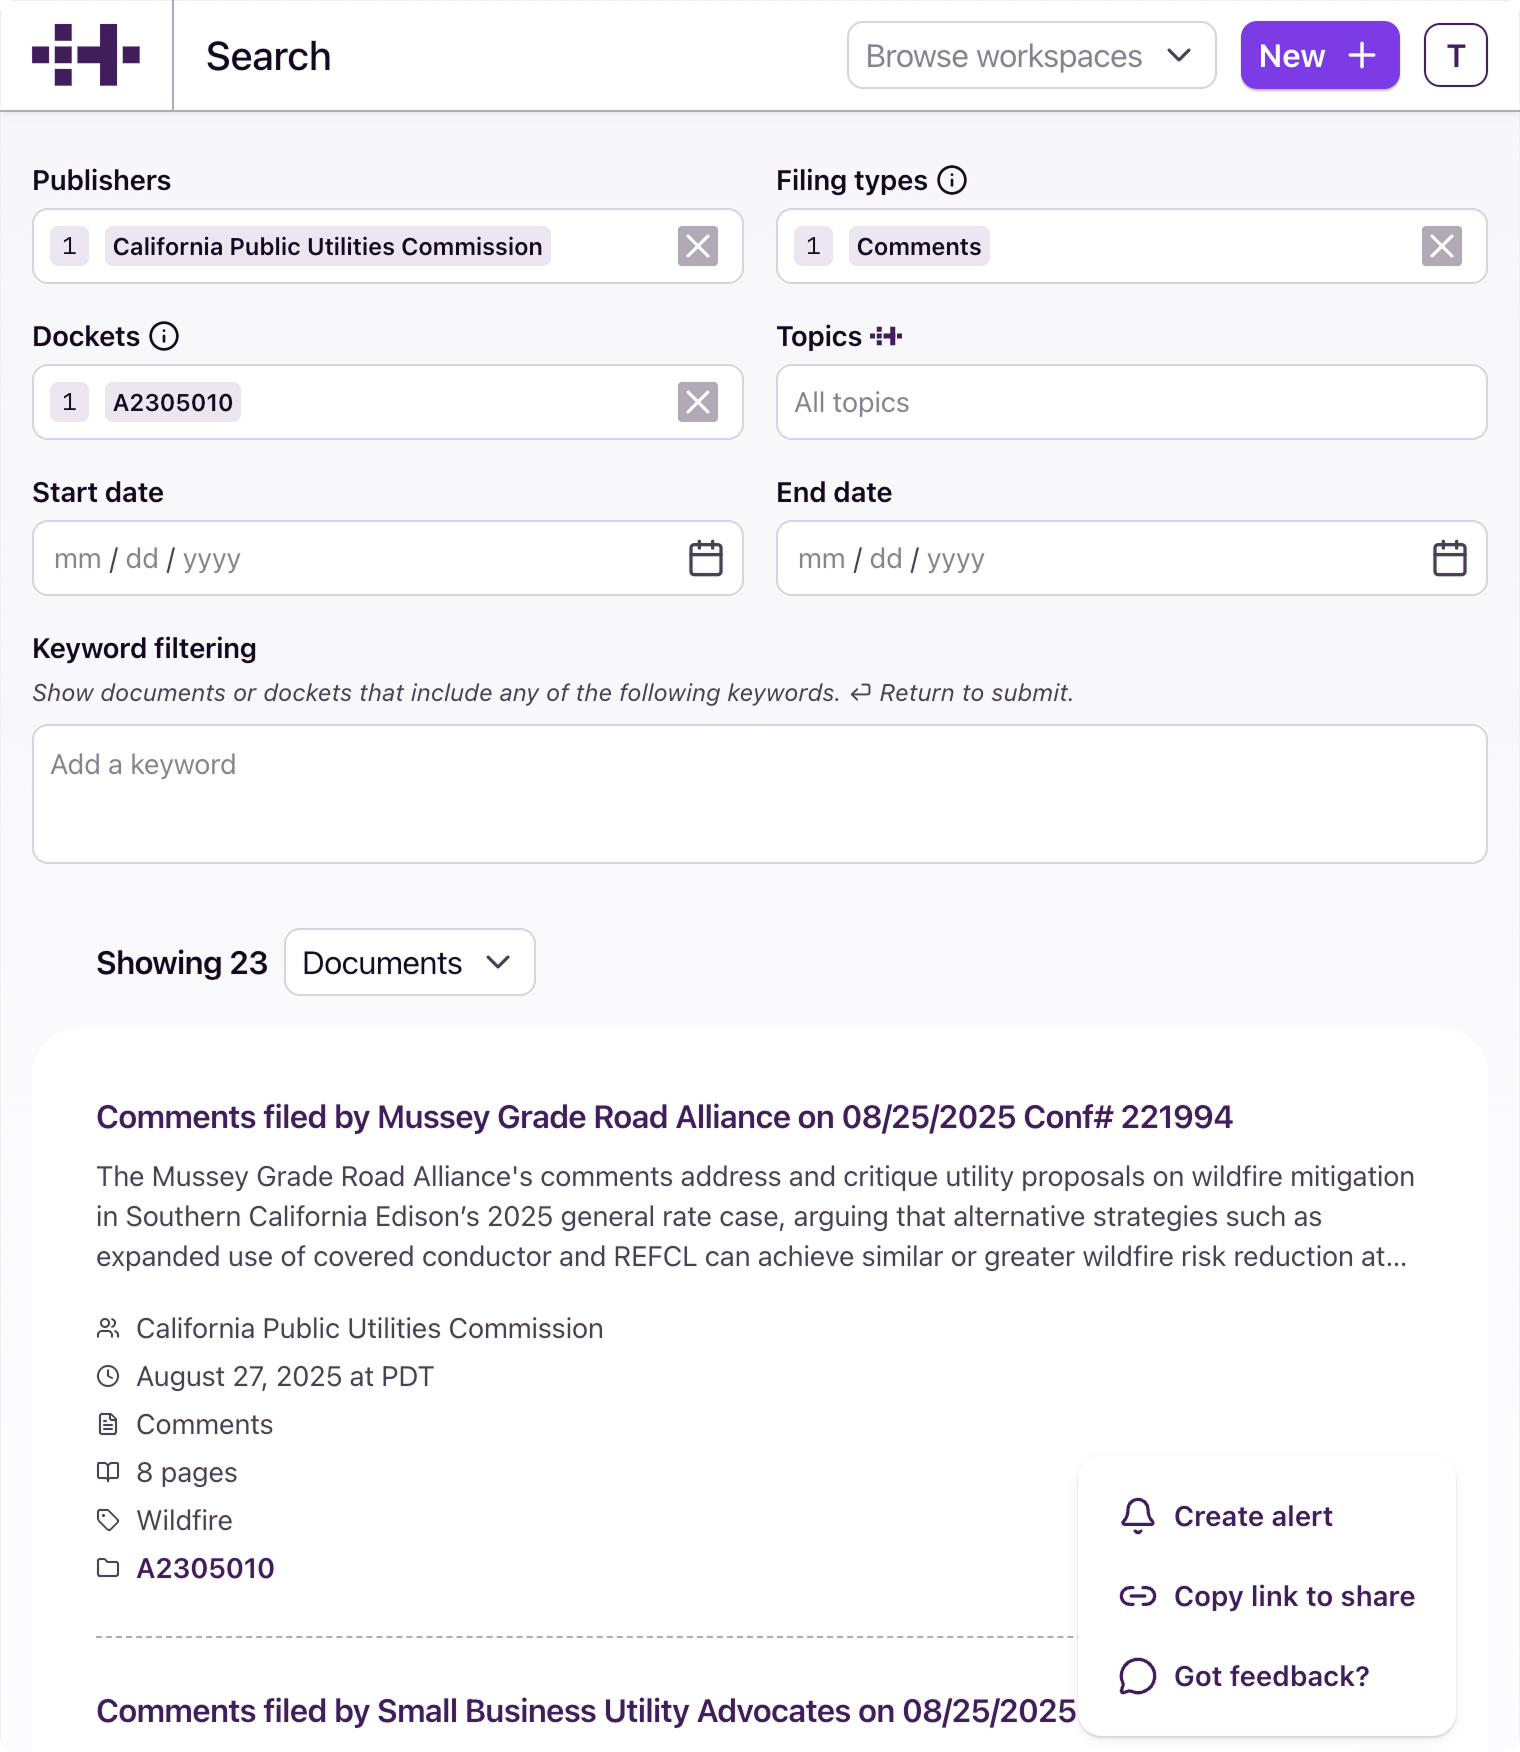Open Got feedback chat bubble icon
1520x1752 pixels.
click(x=1136, y=1676)
